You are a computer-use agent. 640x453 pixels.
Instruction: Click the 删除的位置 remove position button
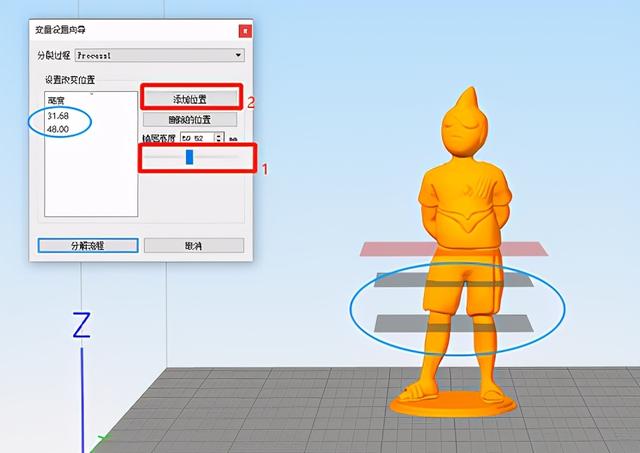190,120
